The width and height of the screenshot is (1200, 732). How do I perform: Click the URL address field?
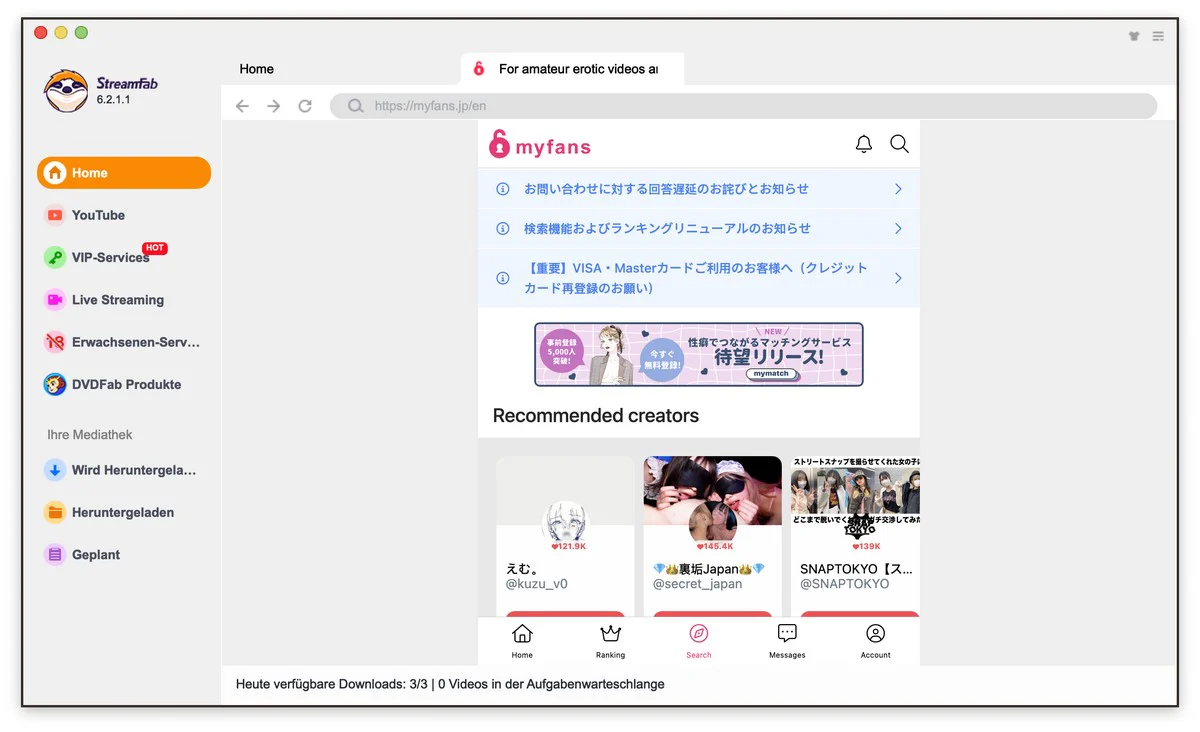[743, 106]
